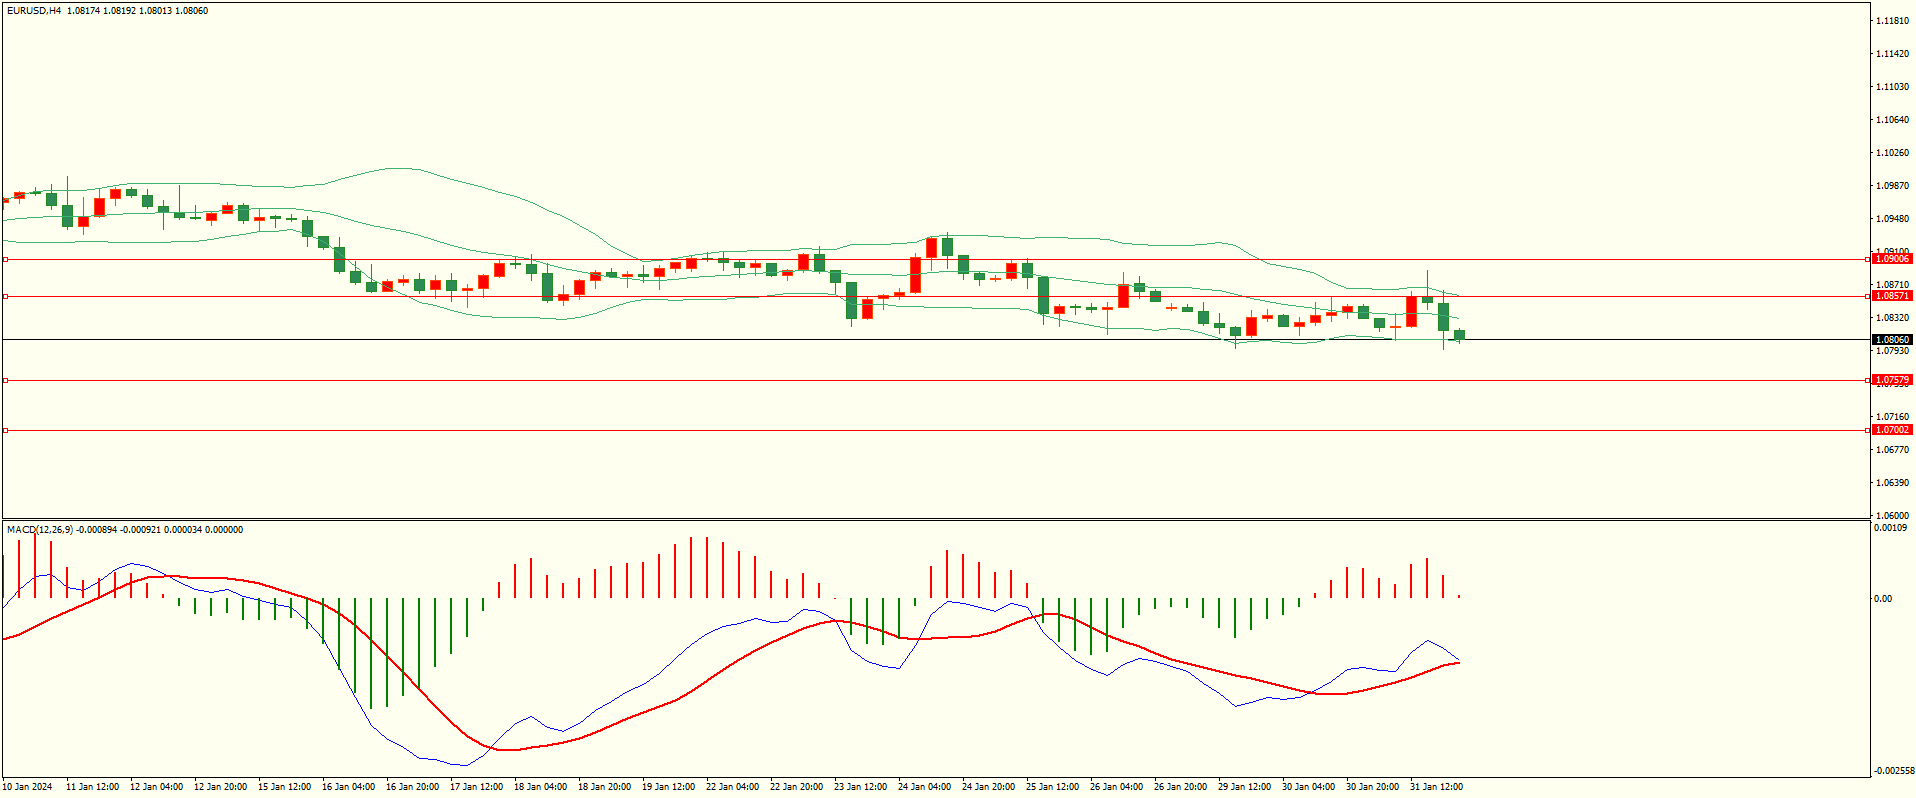Click the MACD(12,26,9) indicator label

(x=40, y=530)
